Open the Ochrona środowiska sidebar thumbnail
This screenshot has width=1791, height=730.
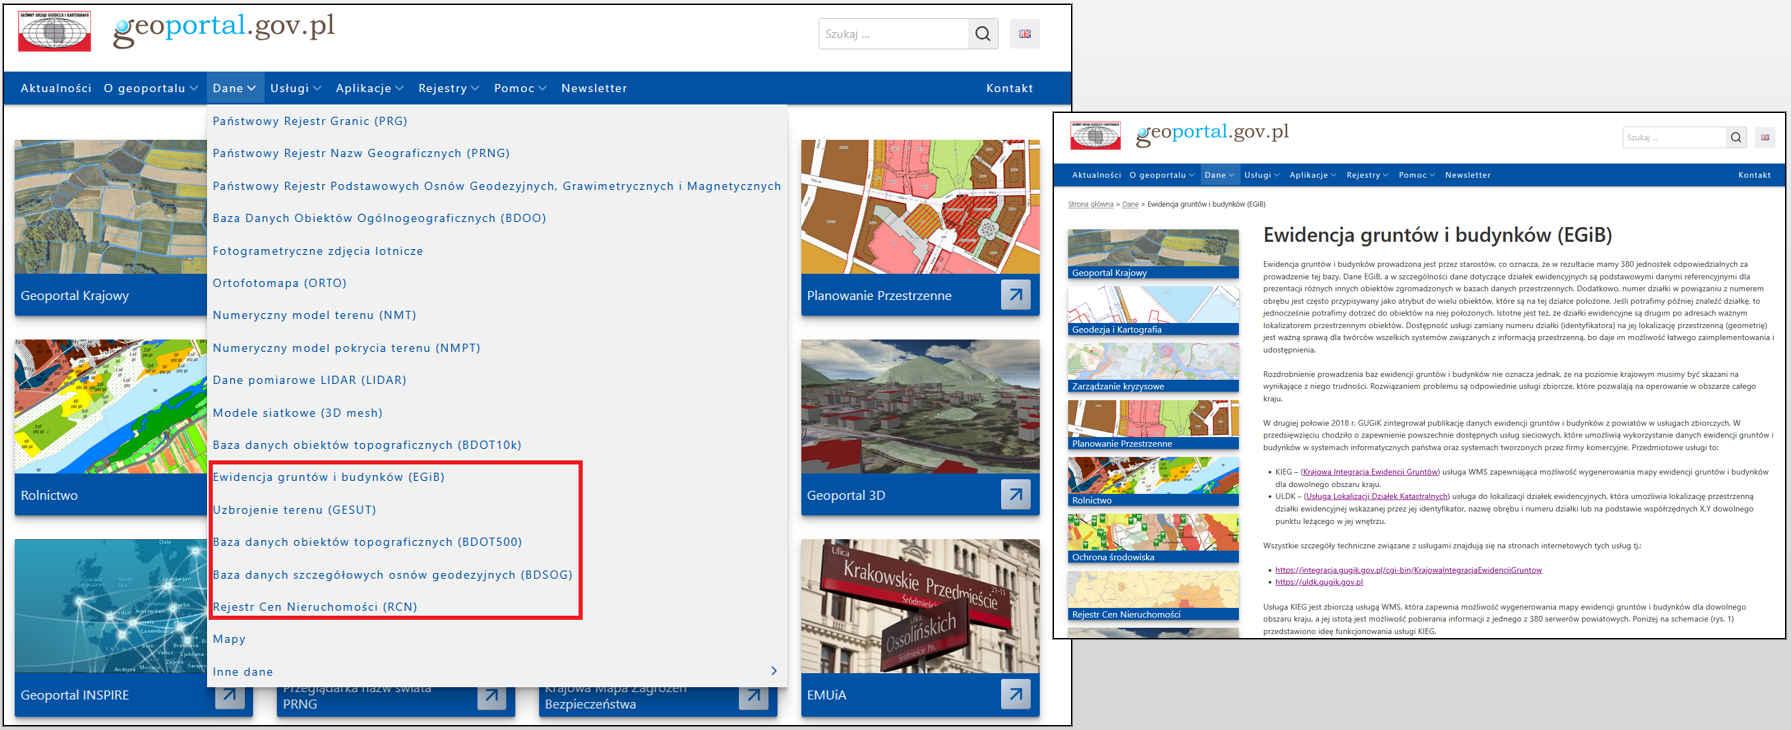[1152, 538]
